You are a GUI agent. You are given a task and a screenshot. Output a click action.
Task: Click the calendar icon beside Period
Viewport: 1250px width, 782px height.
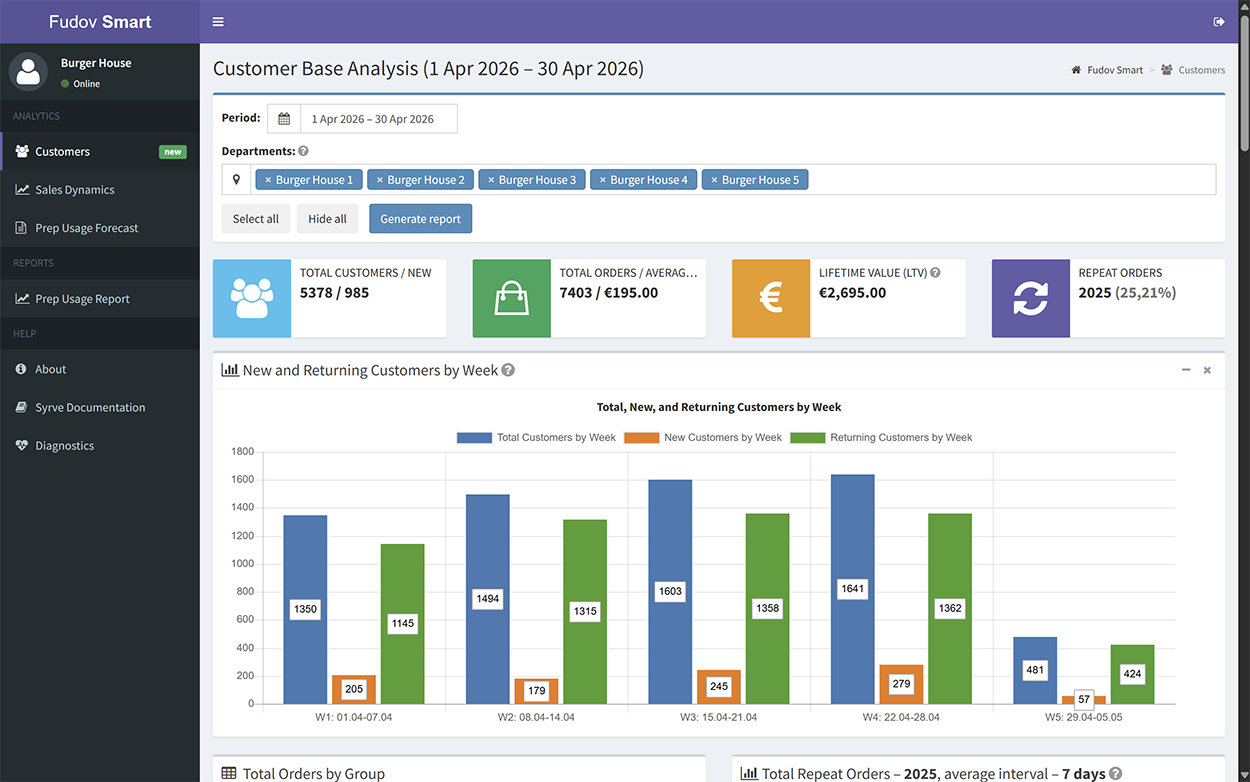pos(284,119)
